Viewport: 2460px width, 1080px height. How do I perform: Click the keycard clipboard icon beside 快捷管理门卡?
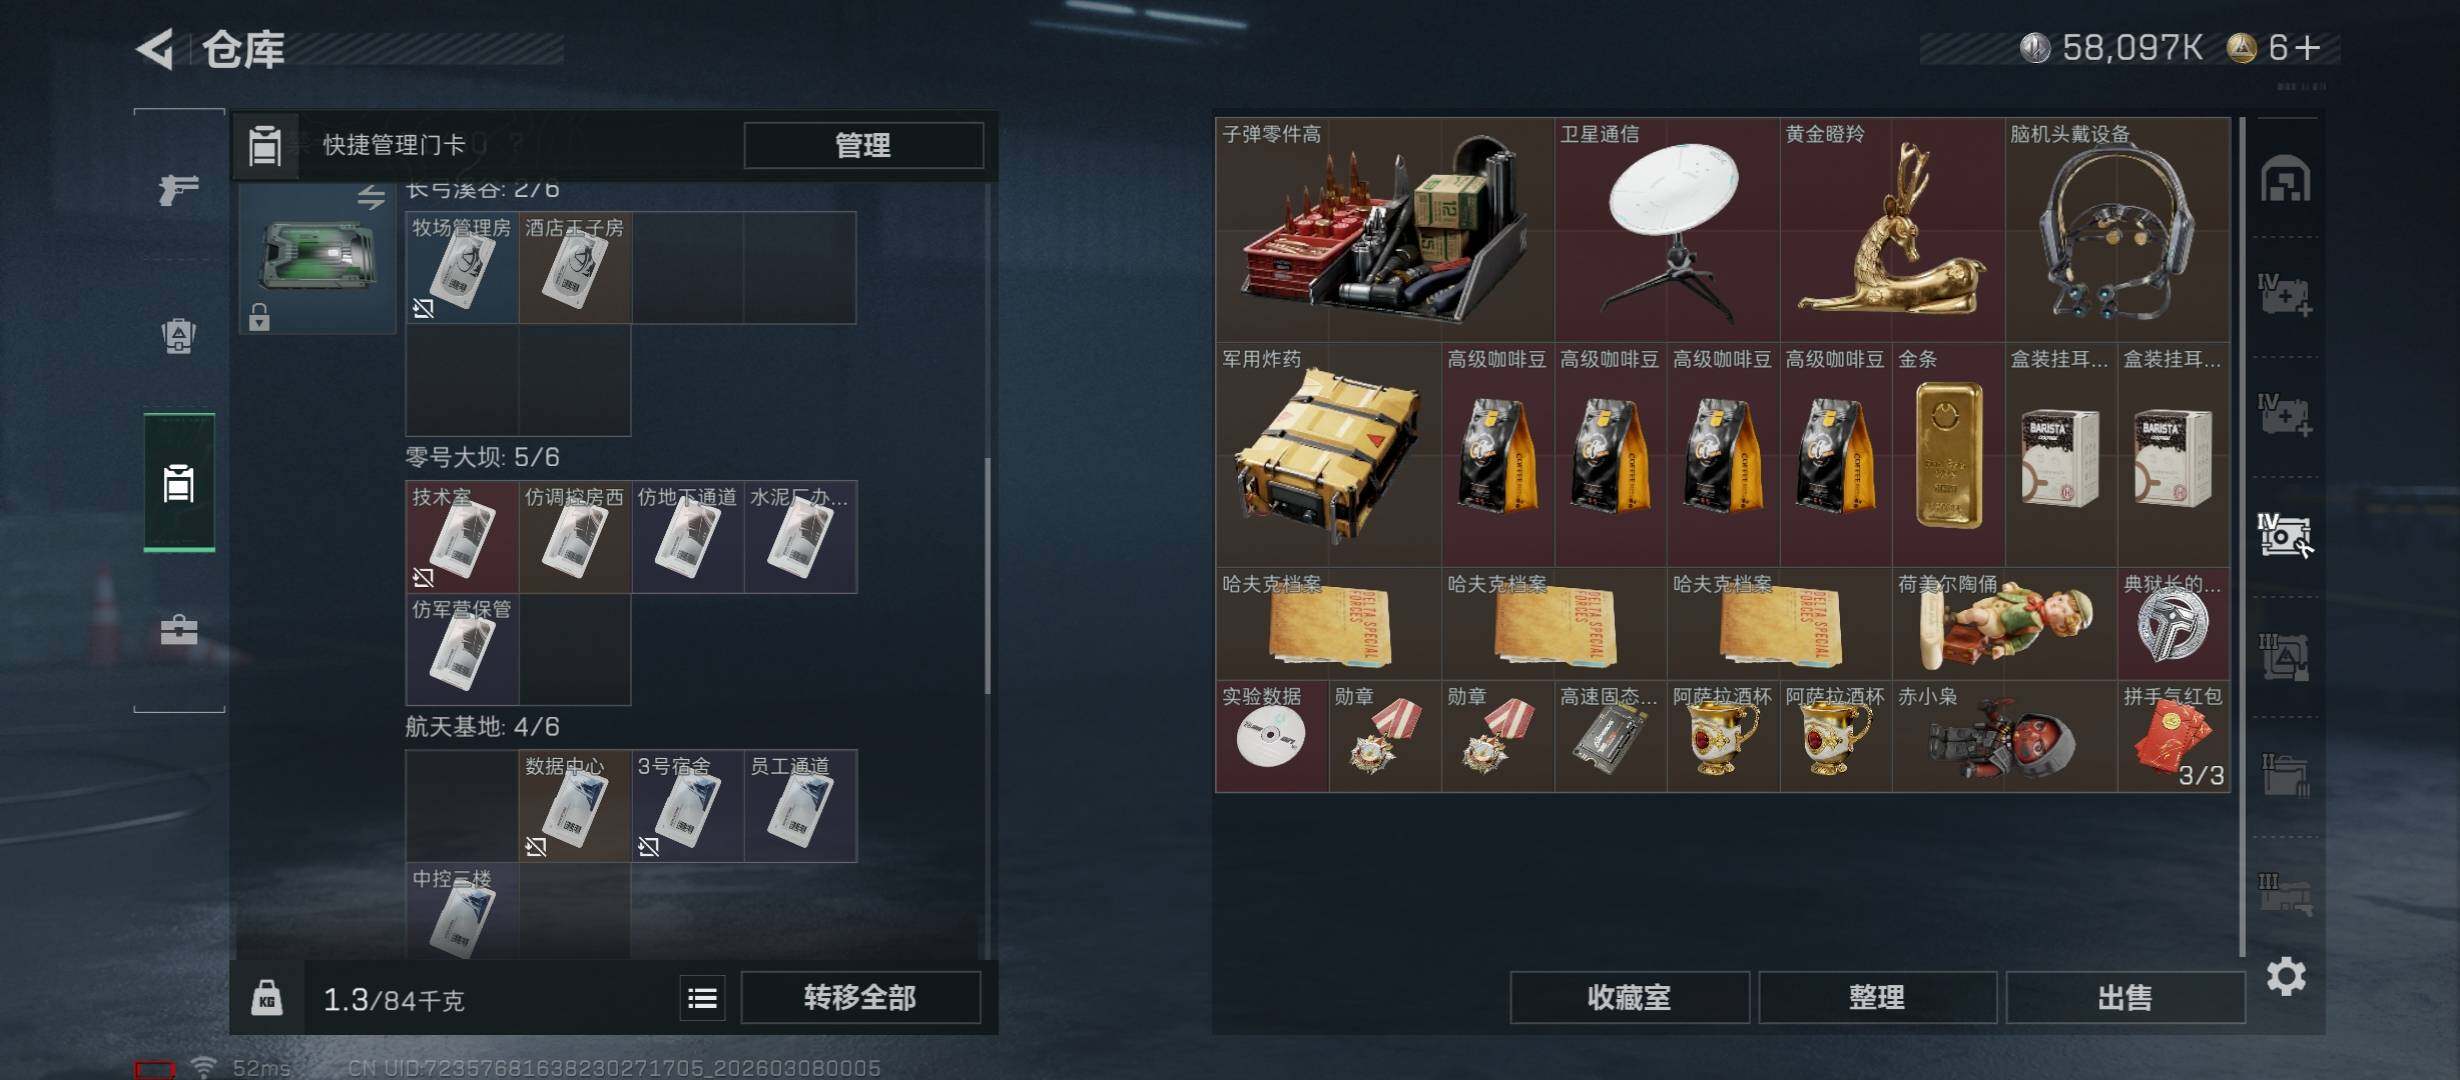pos(266,146)
